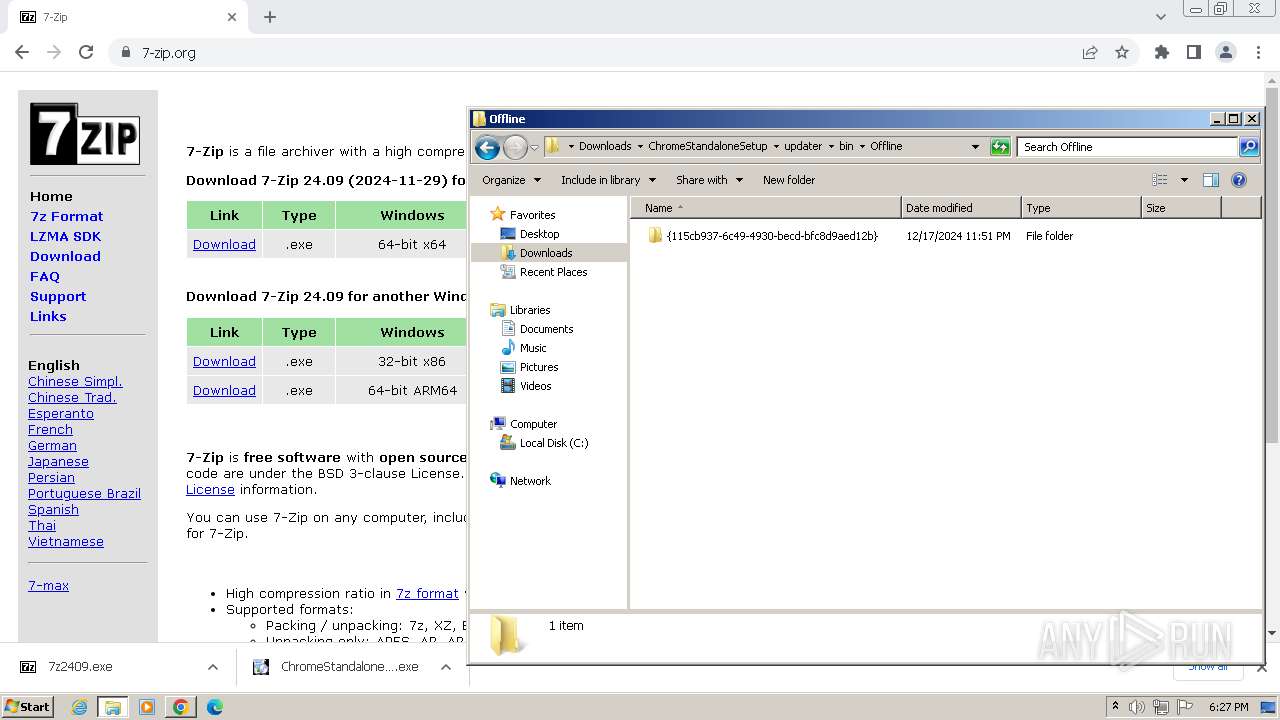
Task: Open Pictures library in navigation pane
Action: coord(539,367)
